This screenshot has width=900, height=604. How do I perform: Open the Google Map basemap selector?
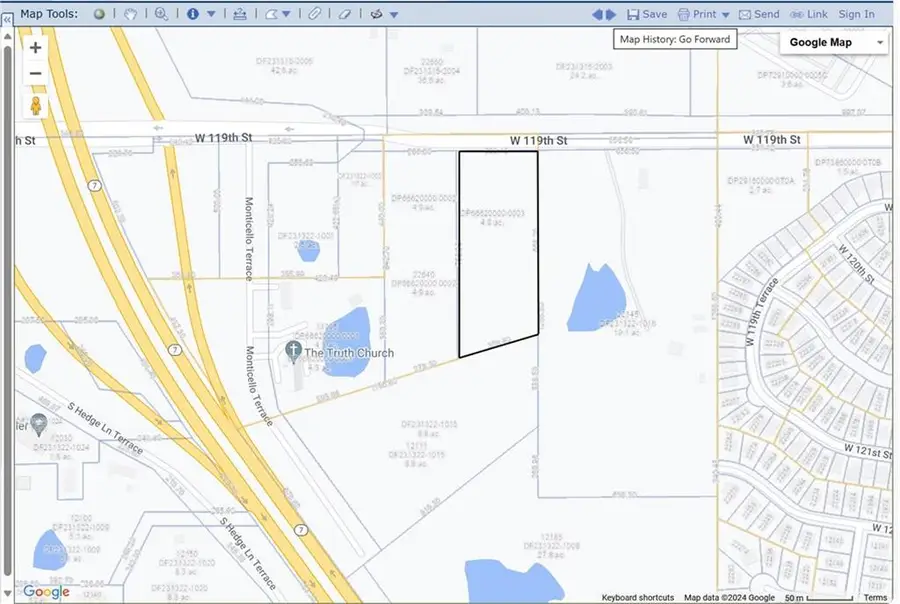point(833,42)
